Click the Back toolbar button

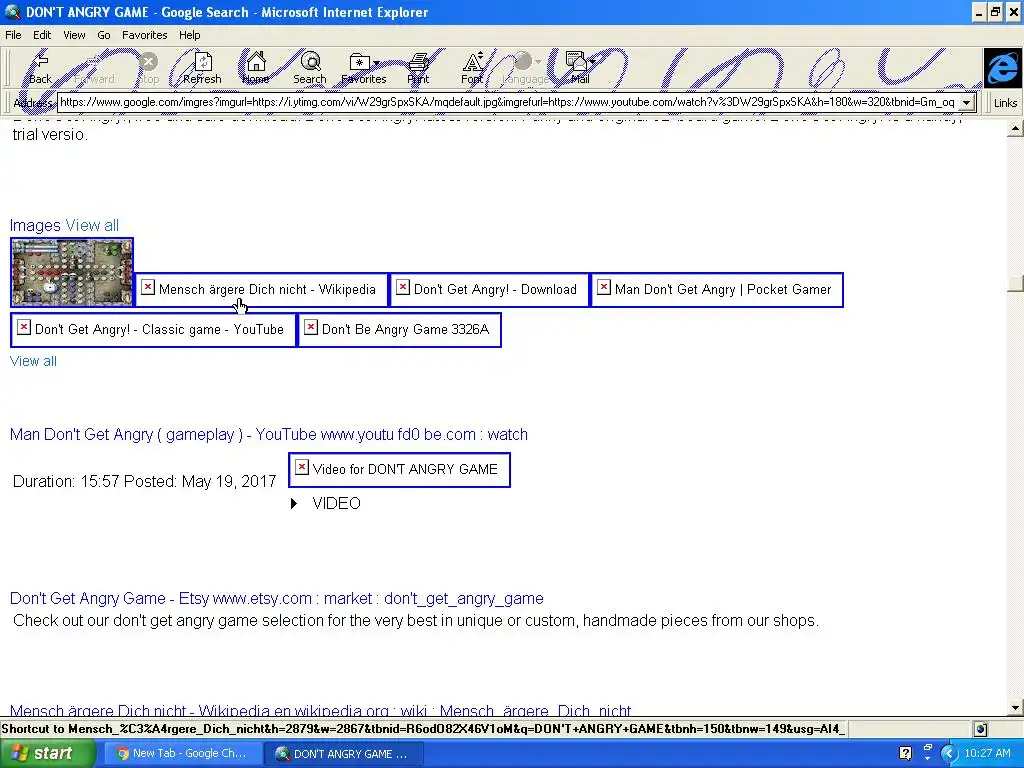tap(40, 68)
